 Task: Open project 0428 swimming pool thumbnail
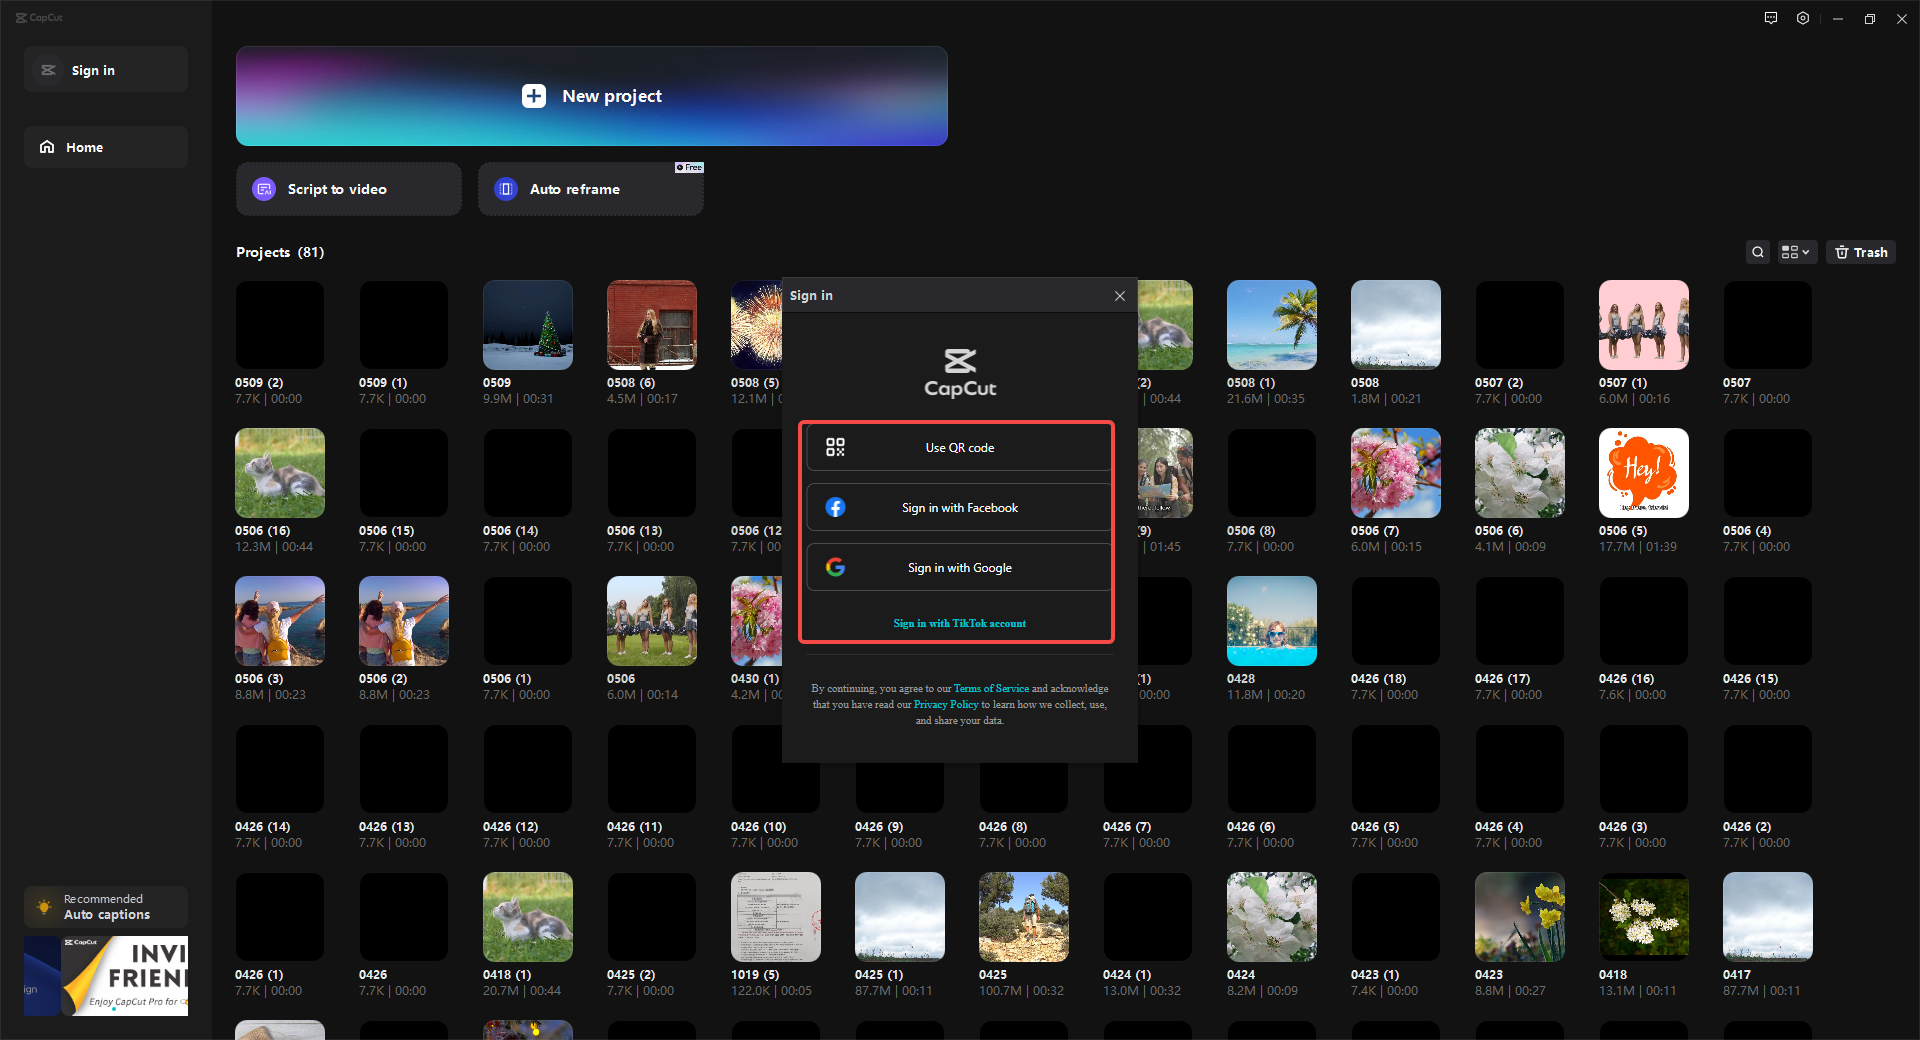tap(1272, 621)
